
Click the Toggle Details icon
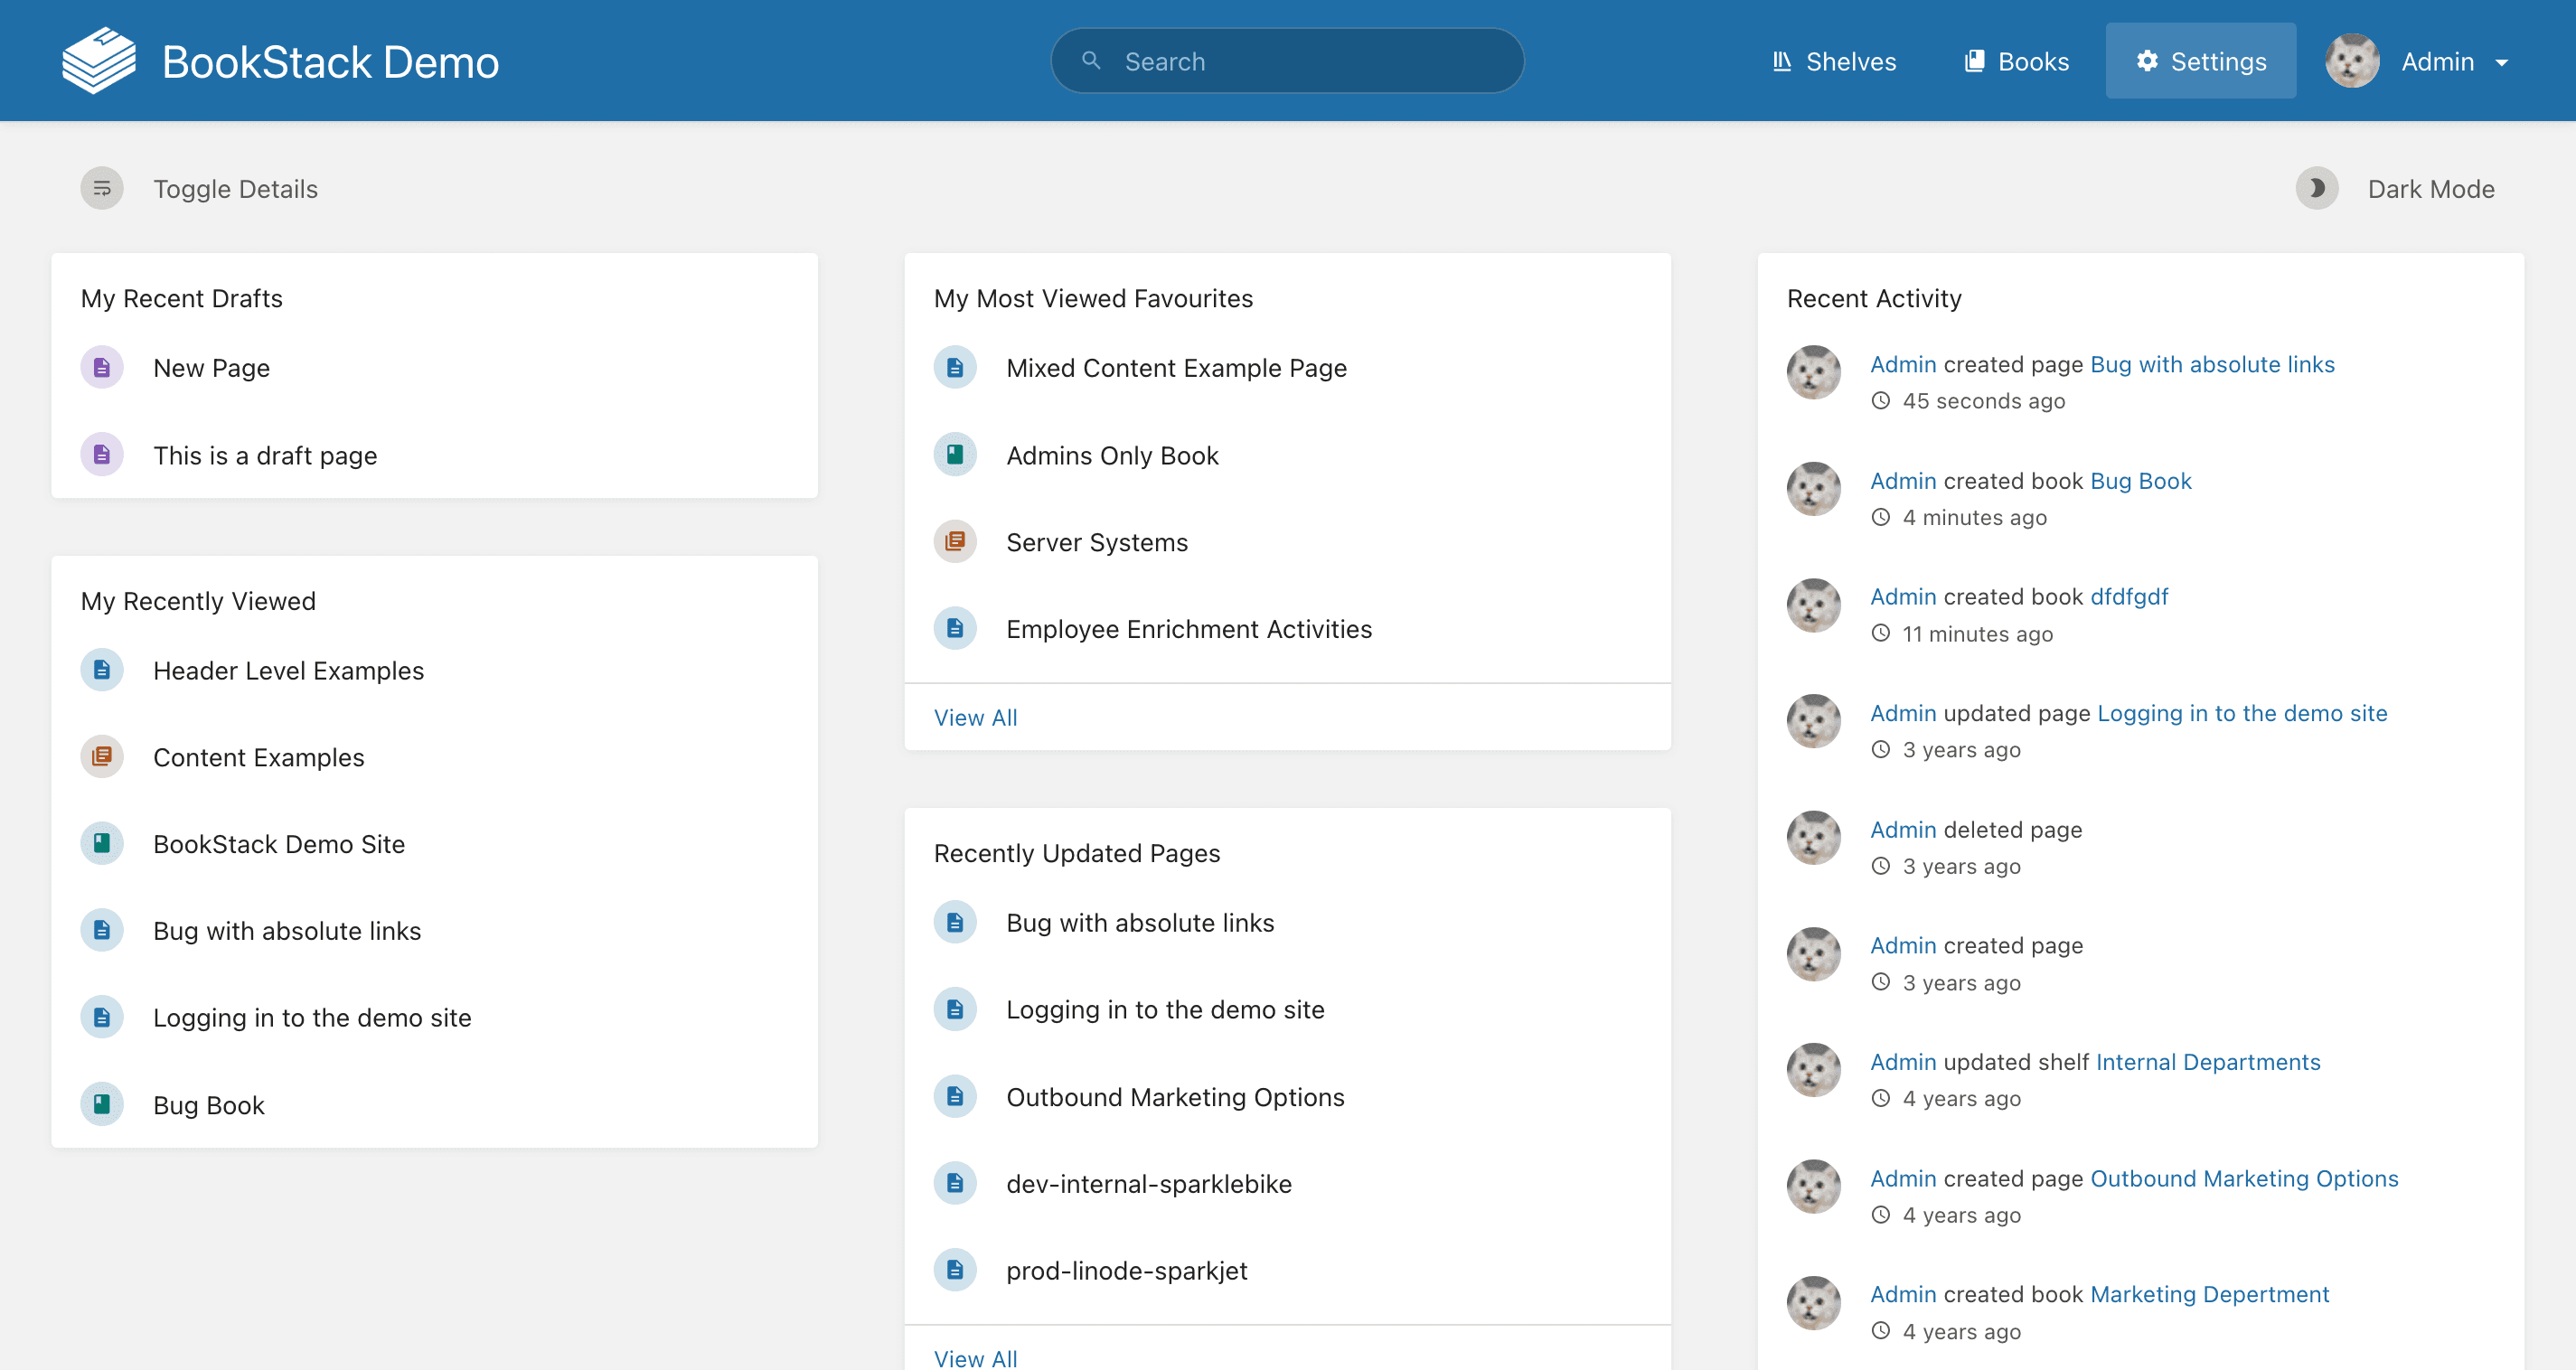(x=102, y=188)
